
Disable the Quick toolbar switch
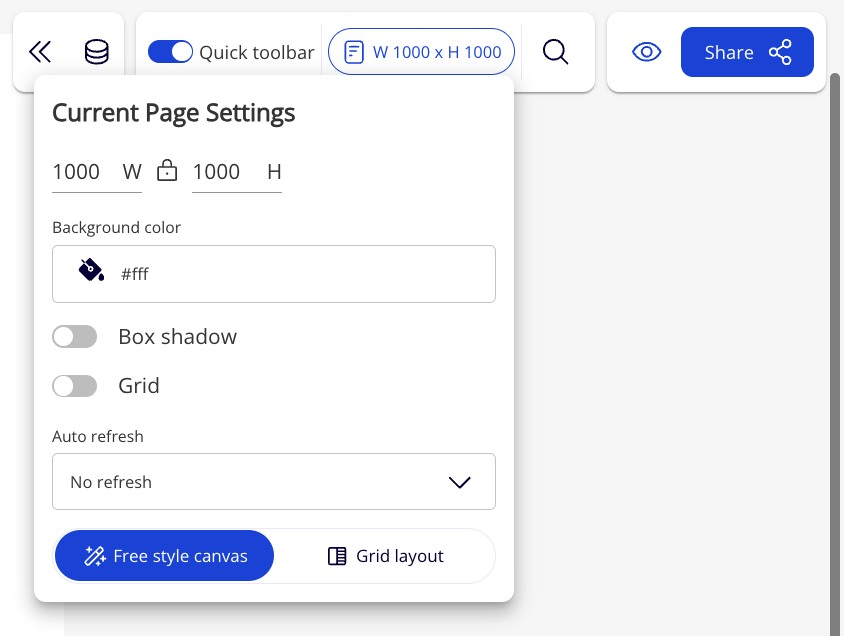(x=170, y=52)
